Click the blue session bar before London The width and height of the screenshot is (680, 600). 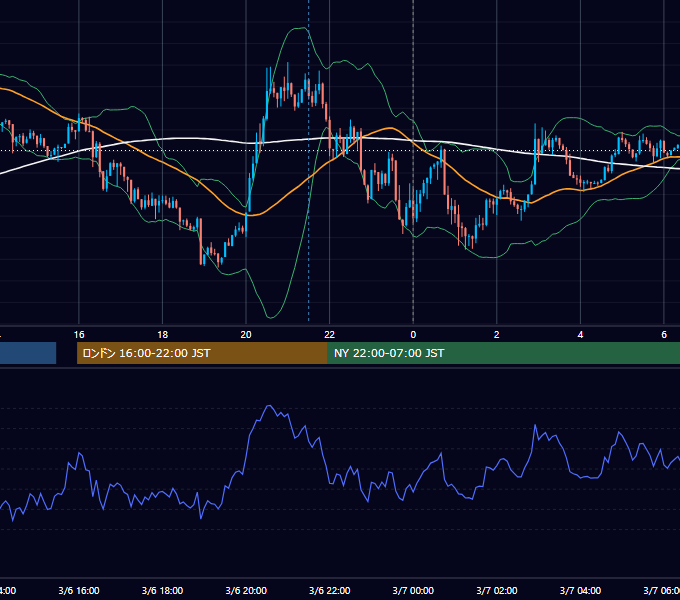[x=28, y=353]
